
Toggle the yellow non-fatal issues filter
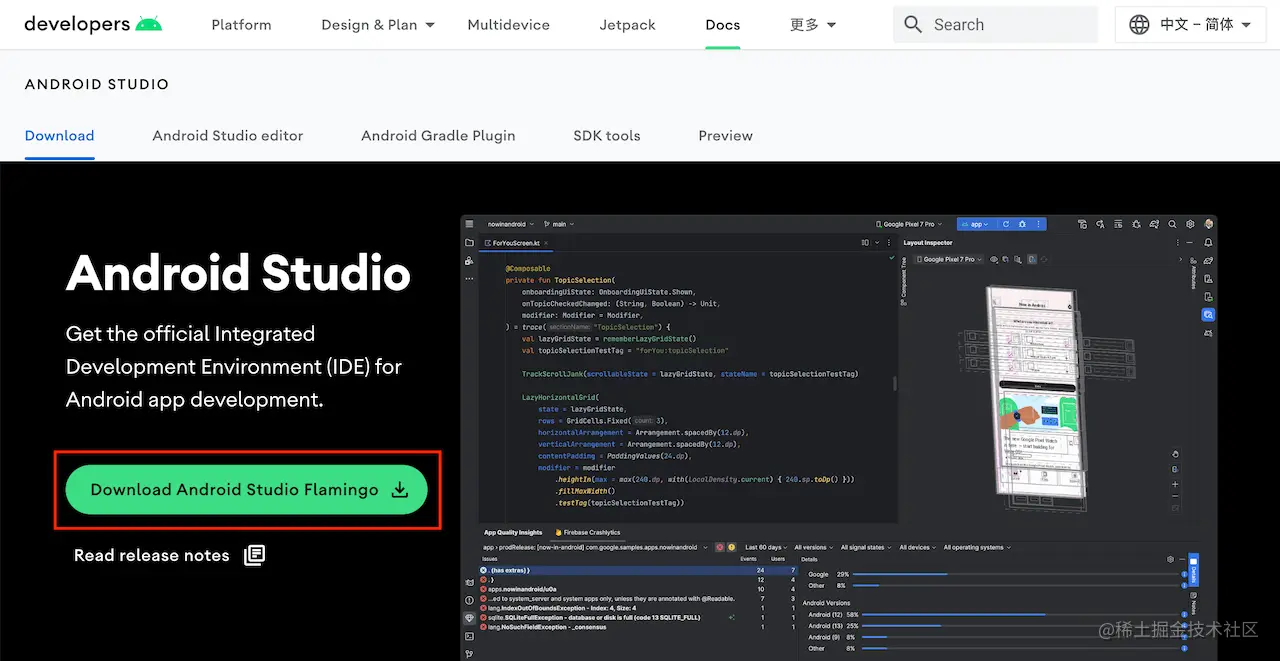click(732, 547)
